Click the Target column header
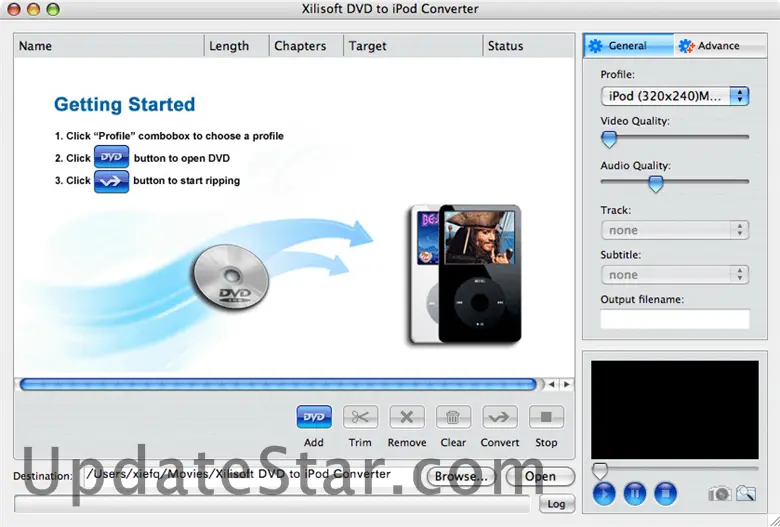The image size is (780, 527). 413,46
